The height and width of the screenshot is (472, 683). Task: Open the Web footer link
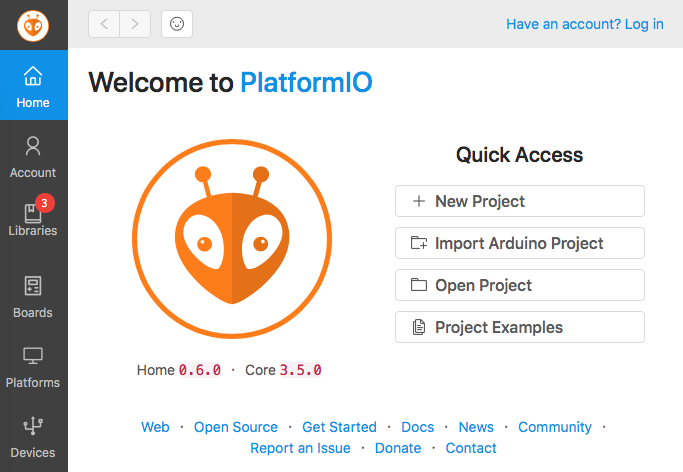155,427
